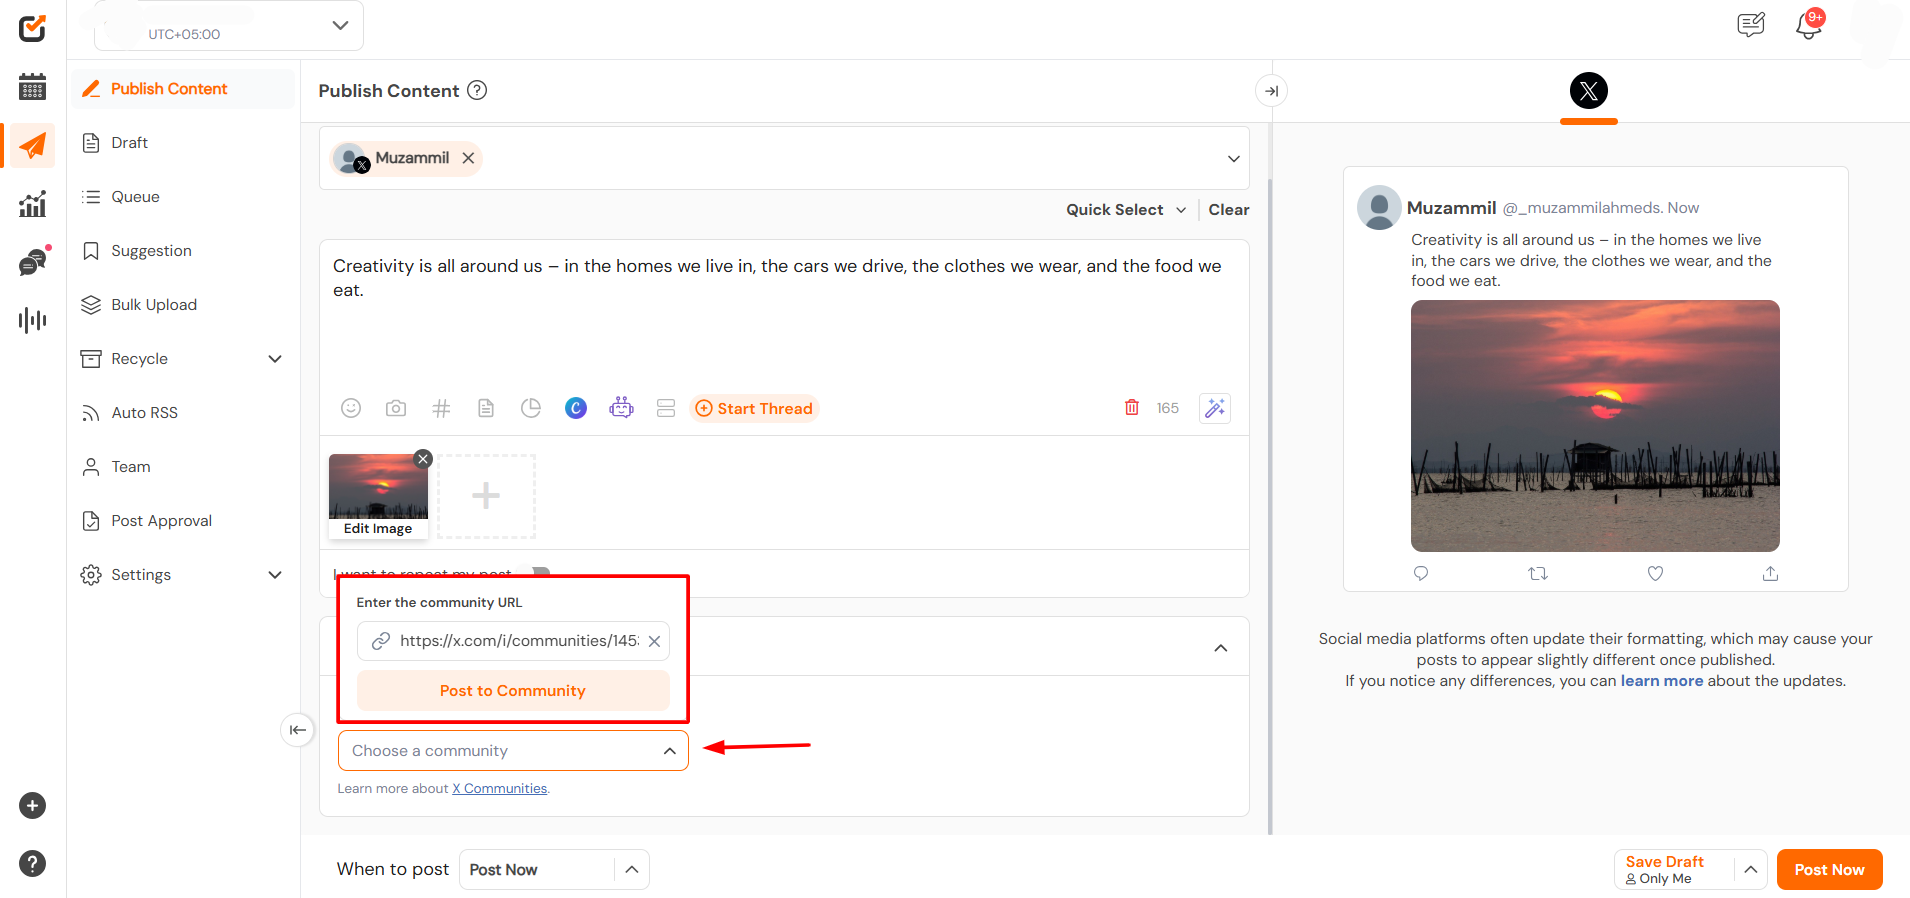Click help icon beside Publish Content title
The width and height of the screenshot is (1910, 898).
point(478,90)
